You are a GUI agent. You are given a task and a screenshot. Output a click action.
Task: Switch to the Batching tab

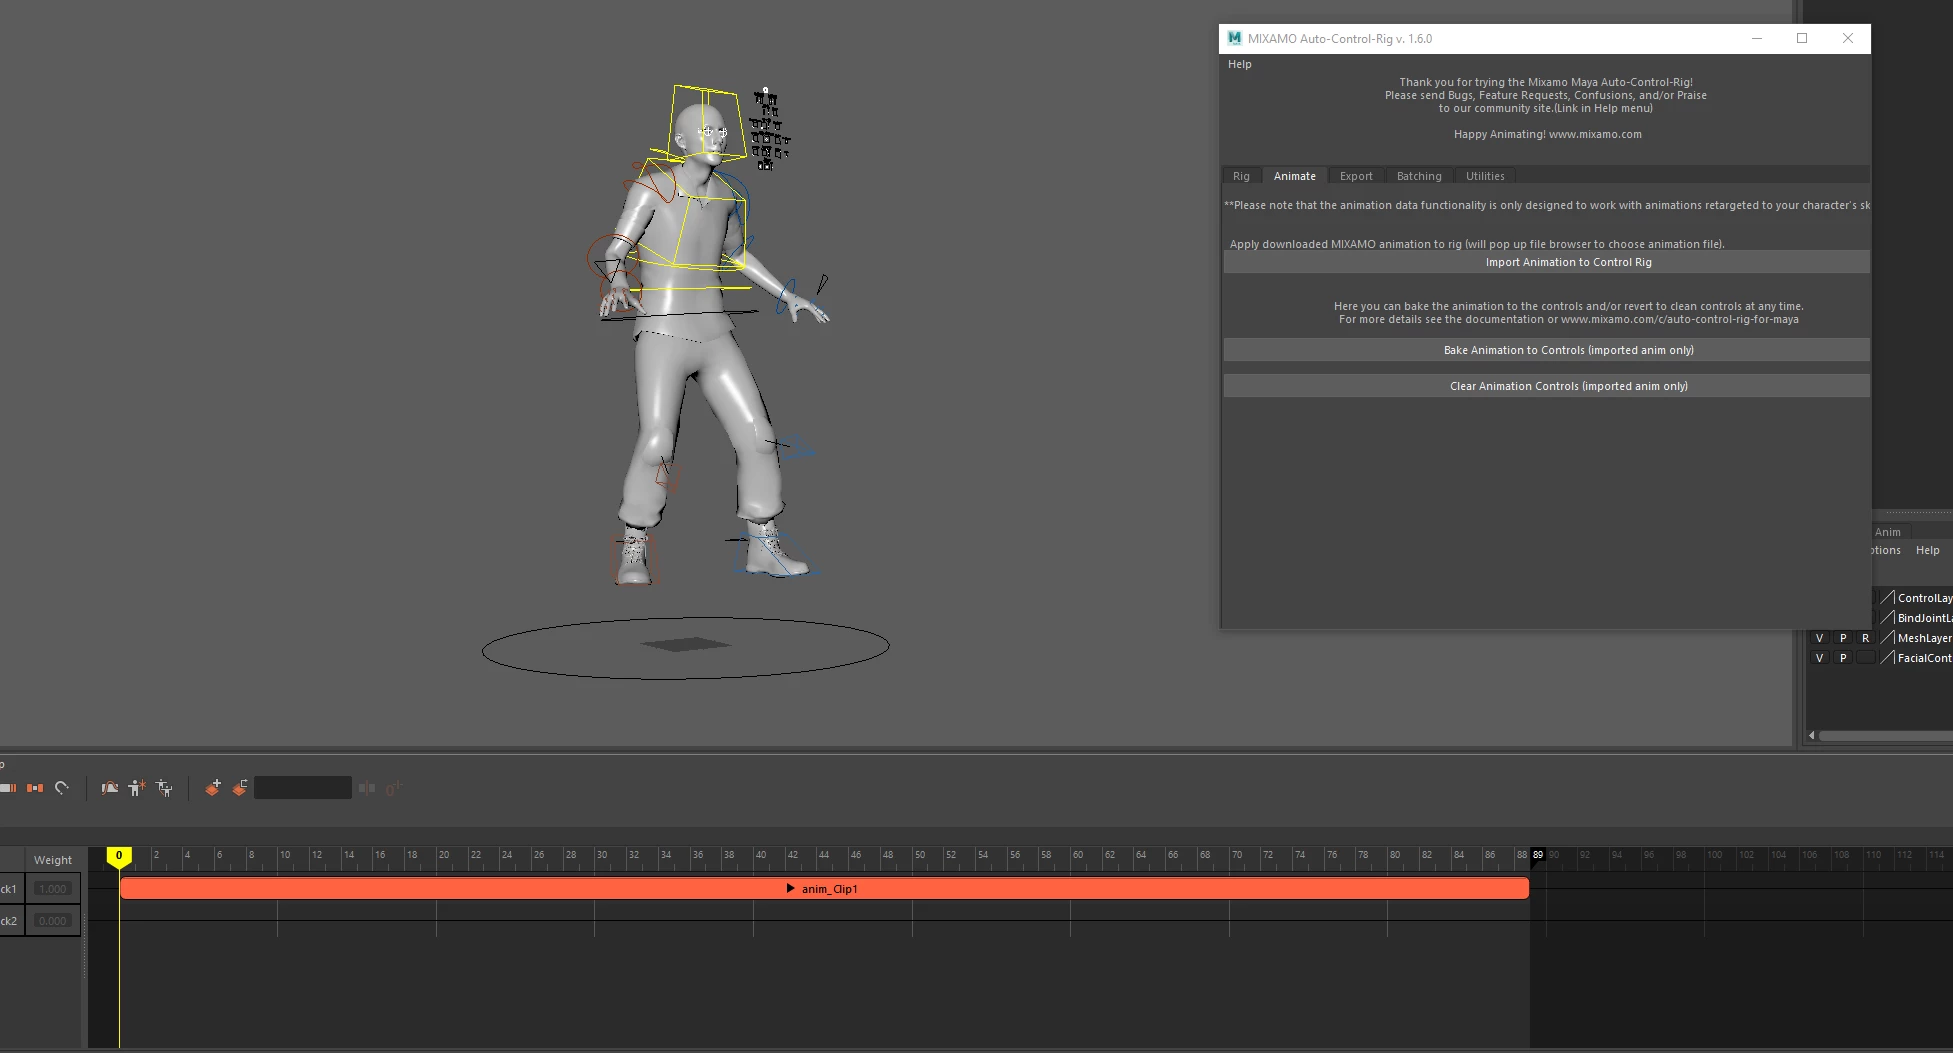[x=1419, y=176]
